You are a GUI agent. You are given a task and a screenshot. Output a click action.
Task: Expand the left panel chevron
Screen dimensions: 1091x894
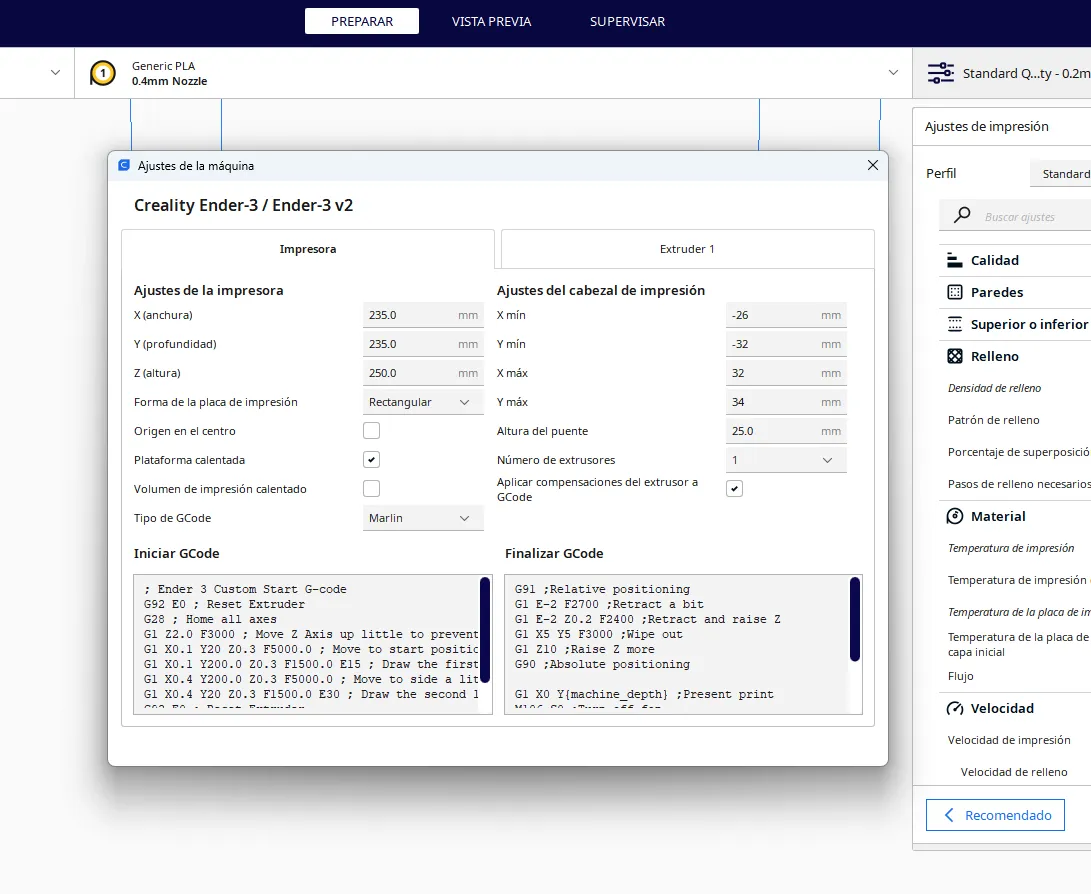[x=56, y=72]
